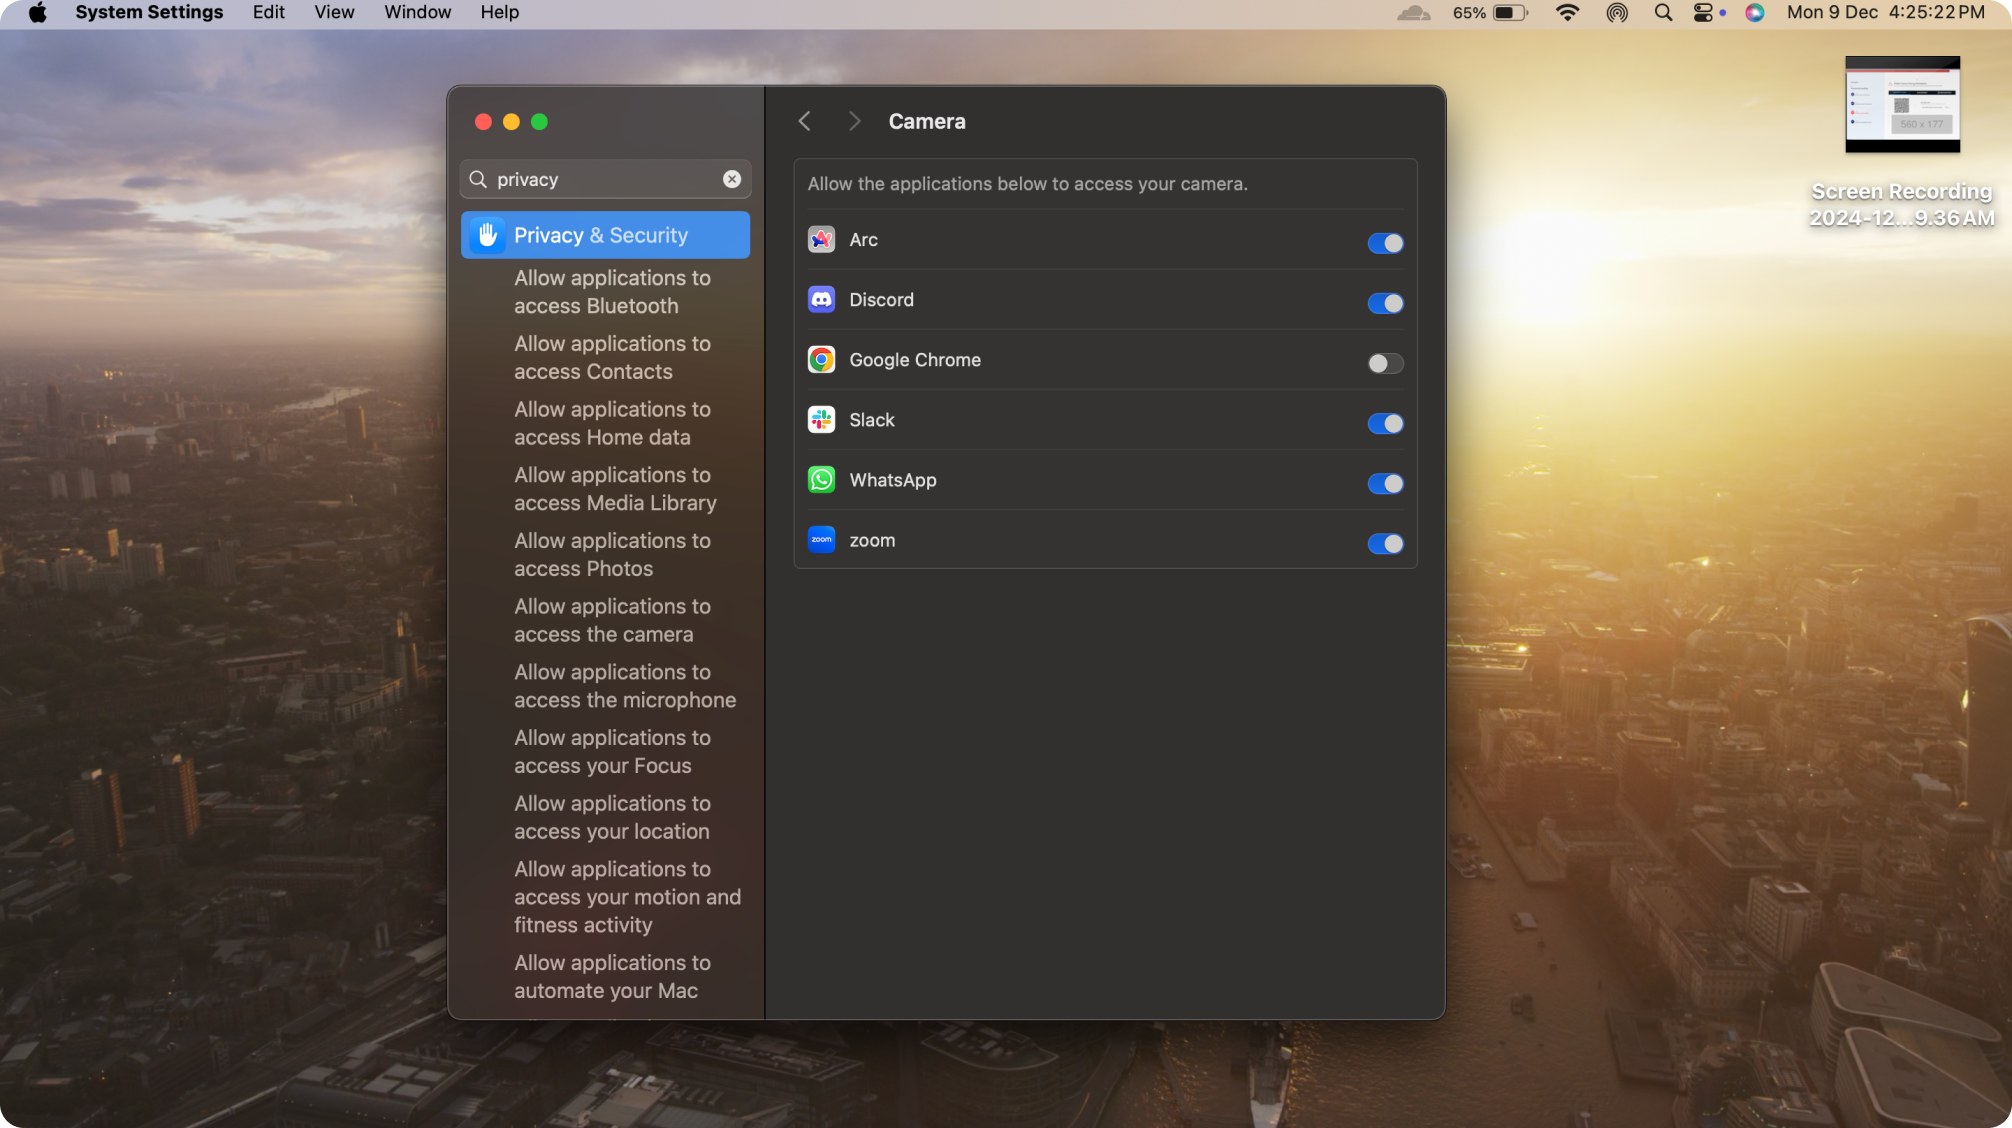Click the Privacy & Security hand icon
The image size is (2012, 1128).
[x=487, y=235]
